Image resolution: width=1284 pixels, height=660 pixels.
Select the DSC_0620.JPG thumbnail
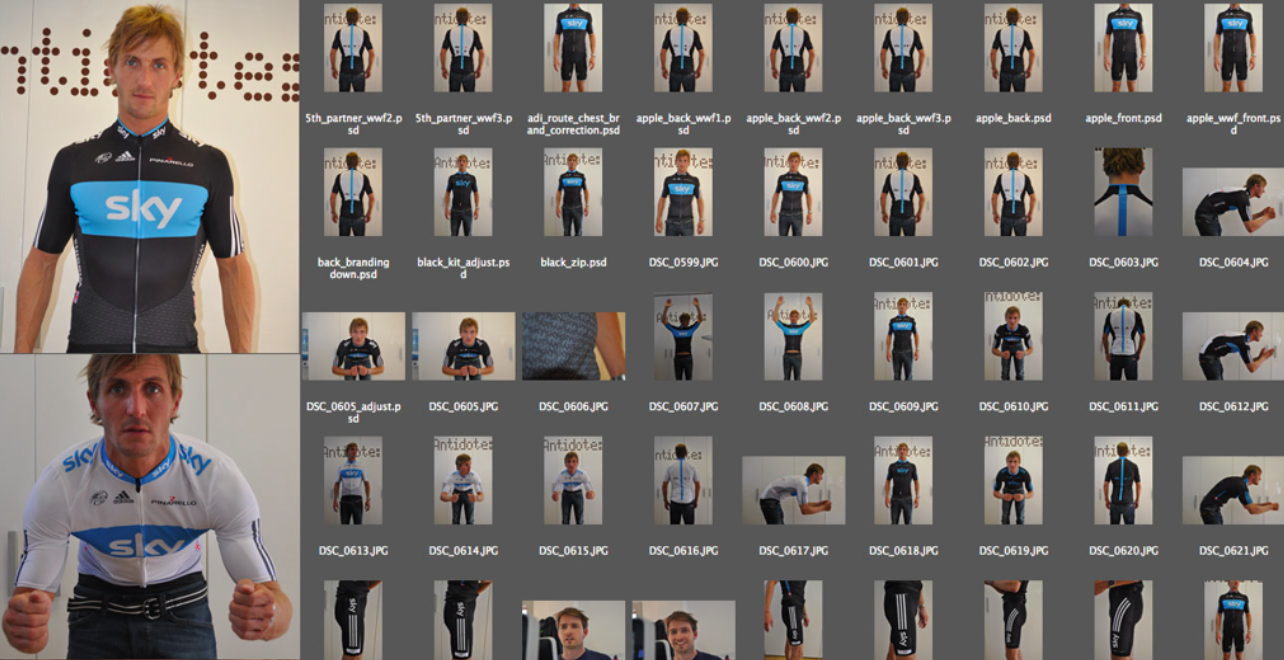point(1123,480)
